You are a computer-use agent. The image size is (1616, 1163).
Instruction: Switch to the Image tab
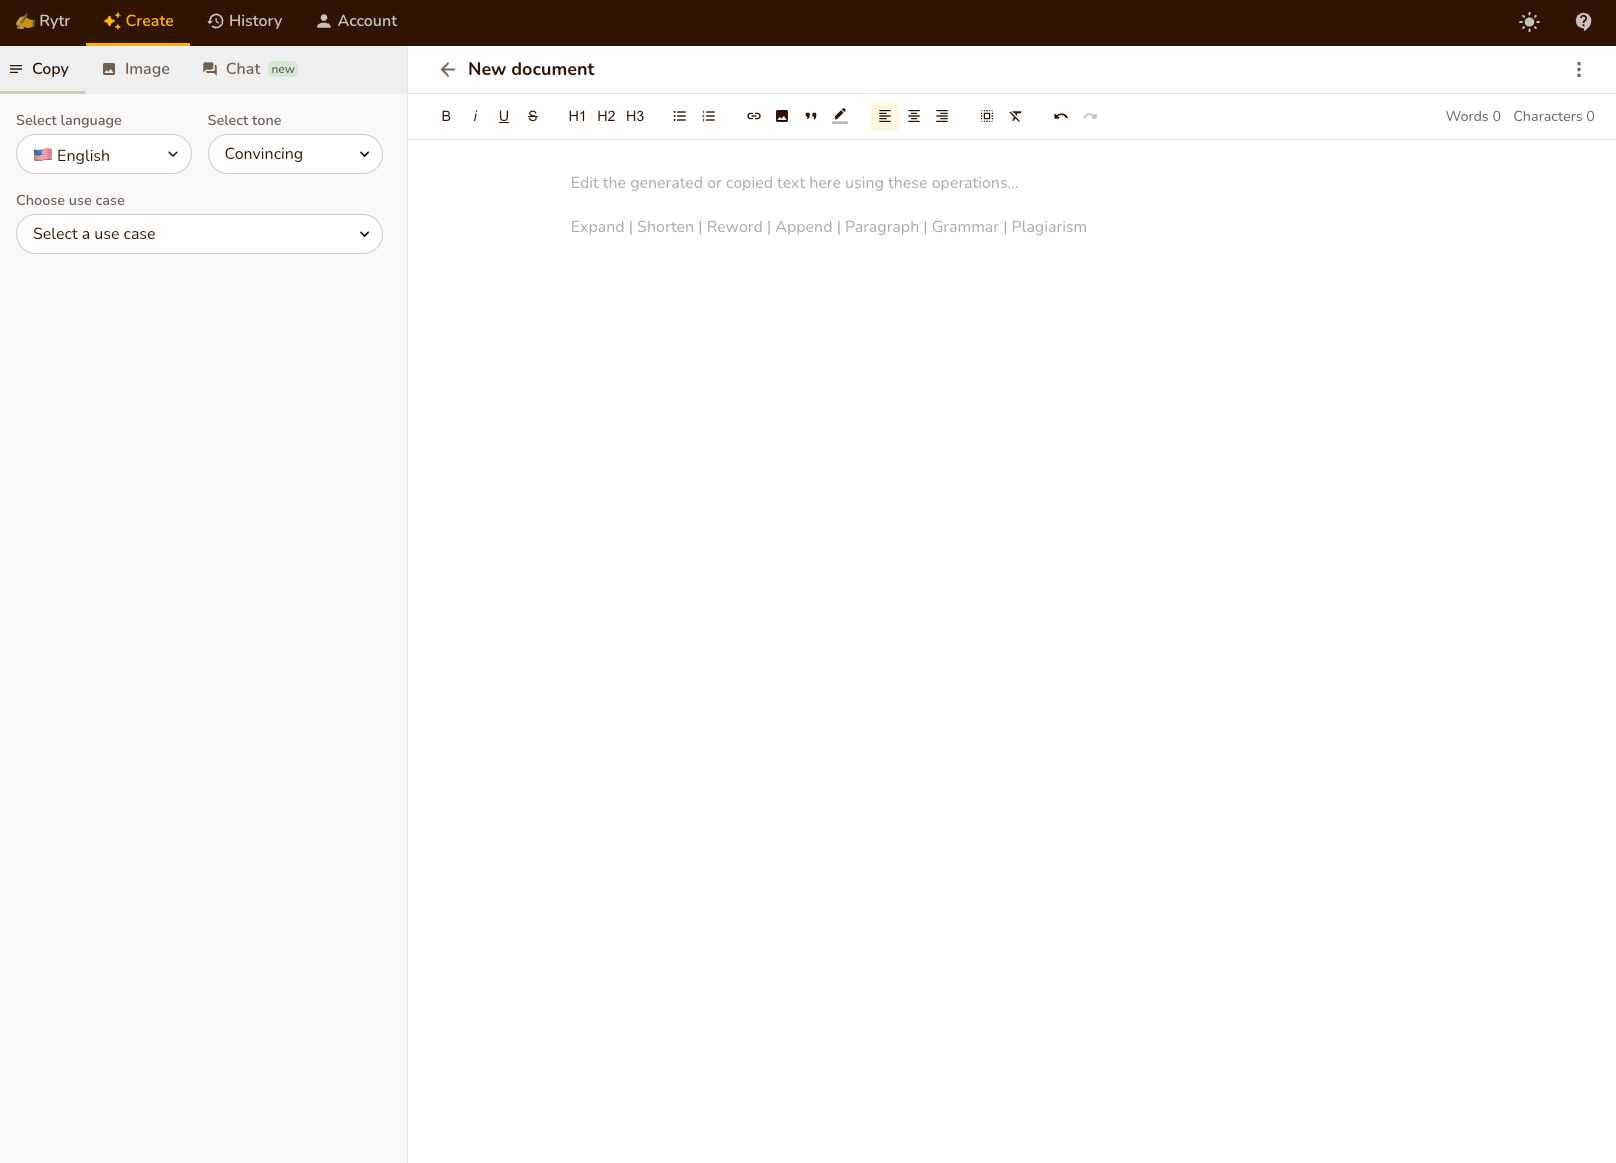[x=136, y=69]
